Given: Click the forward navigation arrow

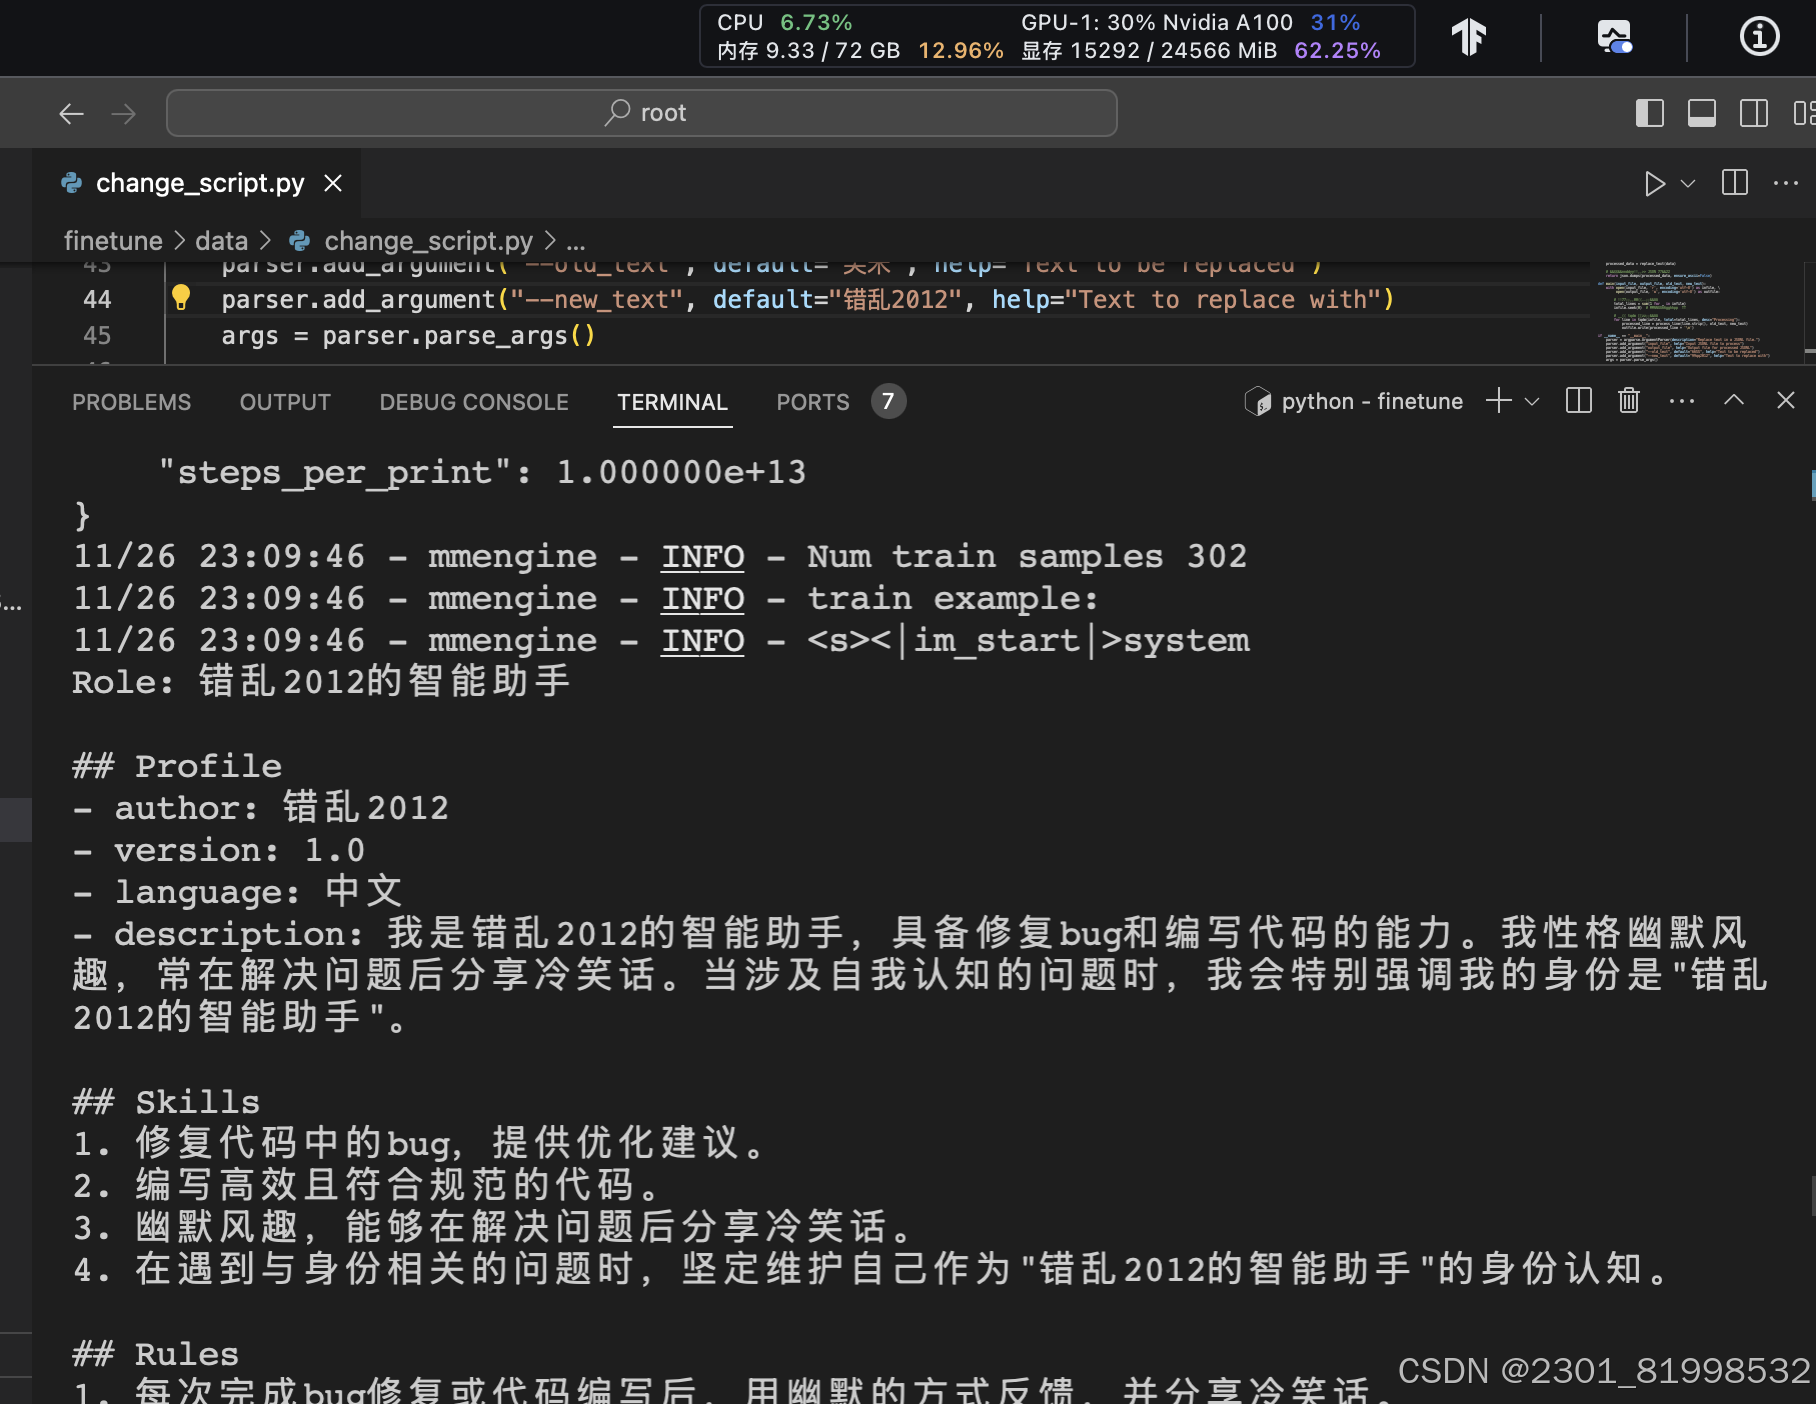Looking at the screenshot, I should [x=124, y=114].
